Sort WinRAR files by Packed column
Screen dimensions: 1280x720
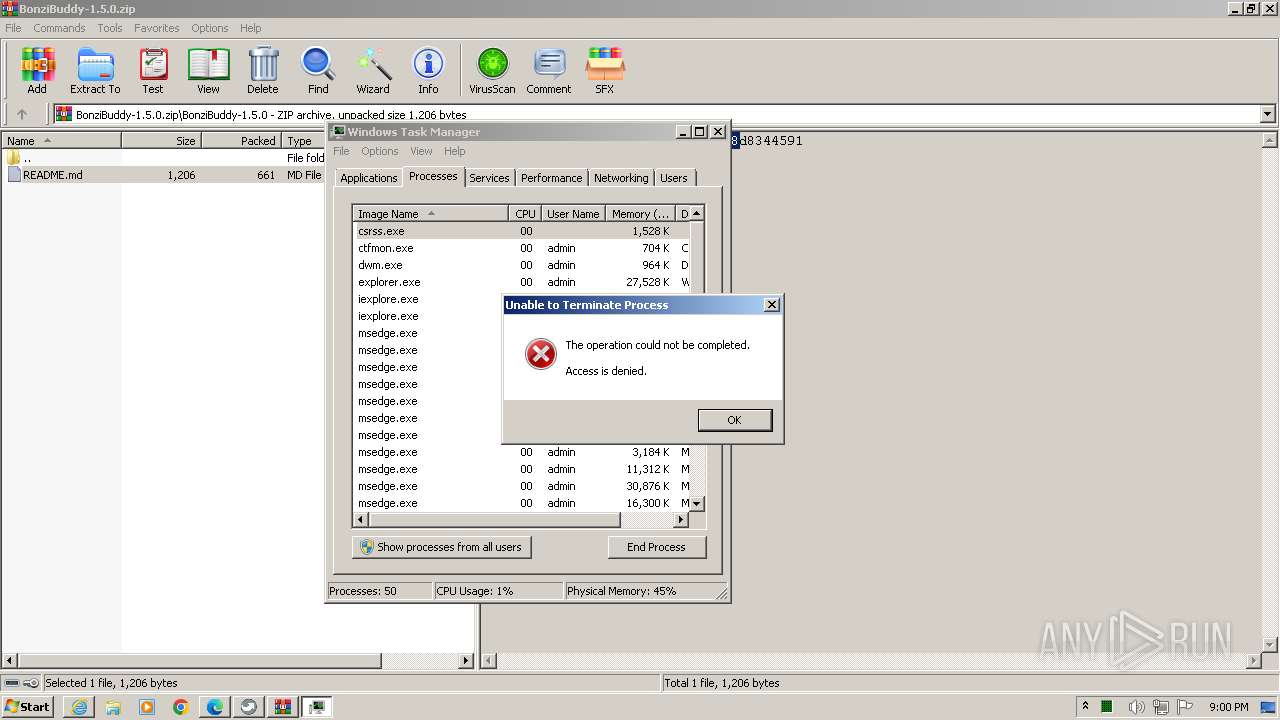(241, 141)
